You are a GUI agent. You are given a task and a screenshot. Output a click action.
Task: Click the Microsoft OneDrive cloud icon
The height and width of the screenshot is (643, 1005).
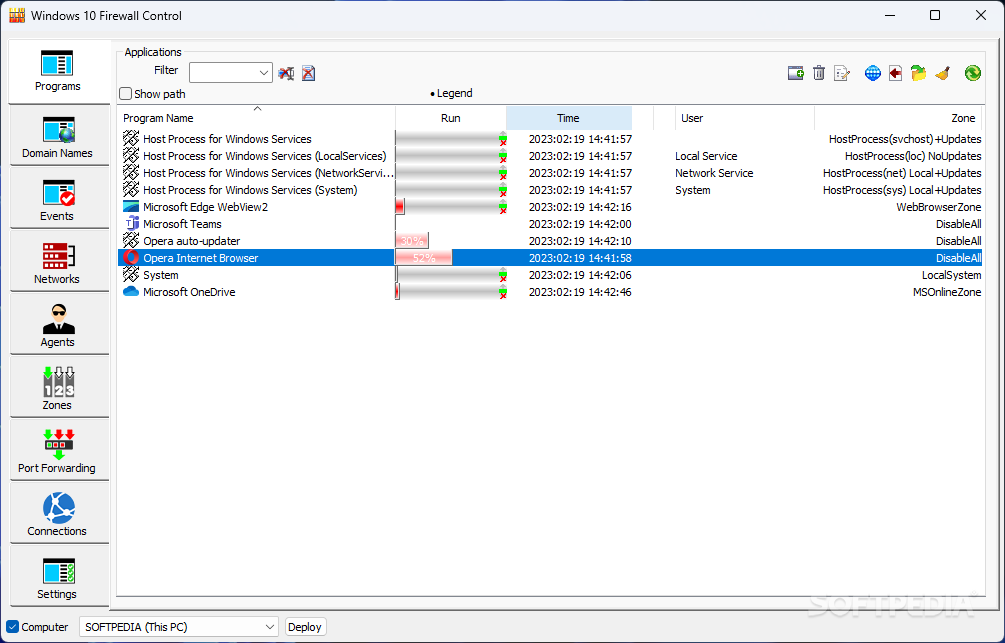(x=131, y=292)
